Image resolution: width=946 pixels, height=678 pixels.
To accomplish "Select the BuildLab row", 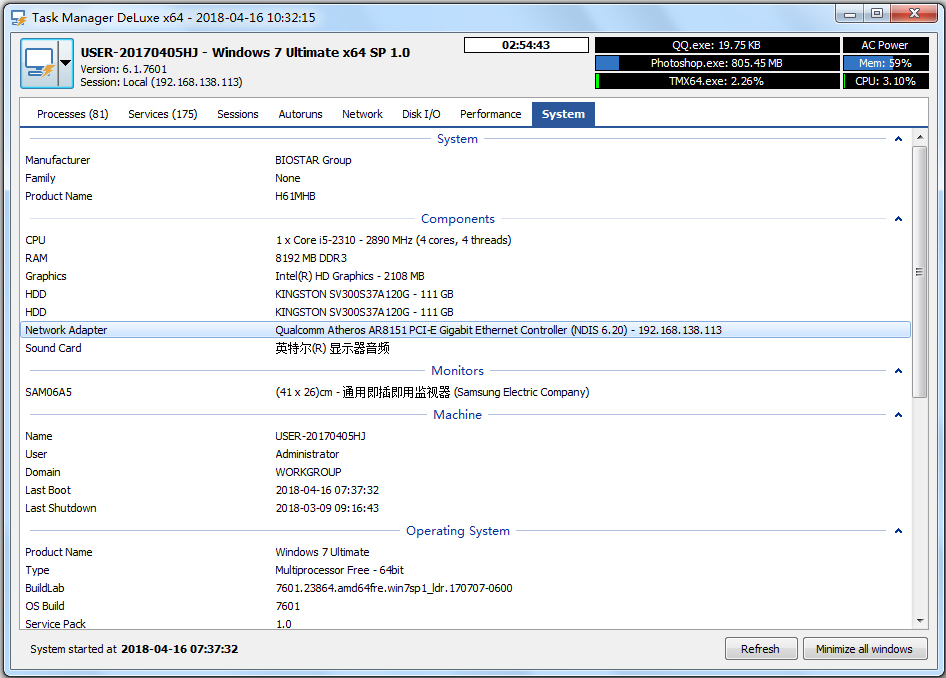I will 465,588.
